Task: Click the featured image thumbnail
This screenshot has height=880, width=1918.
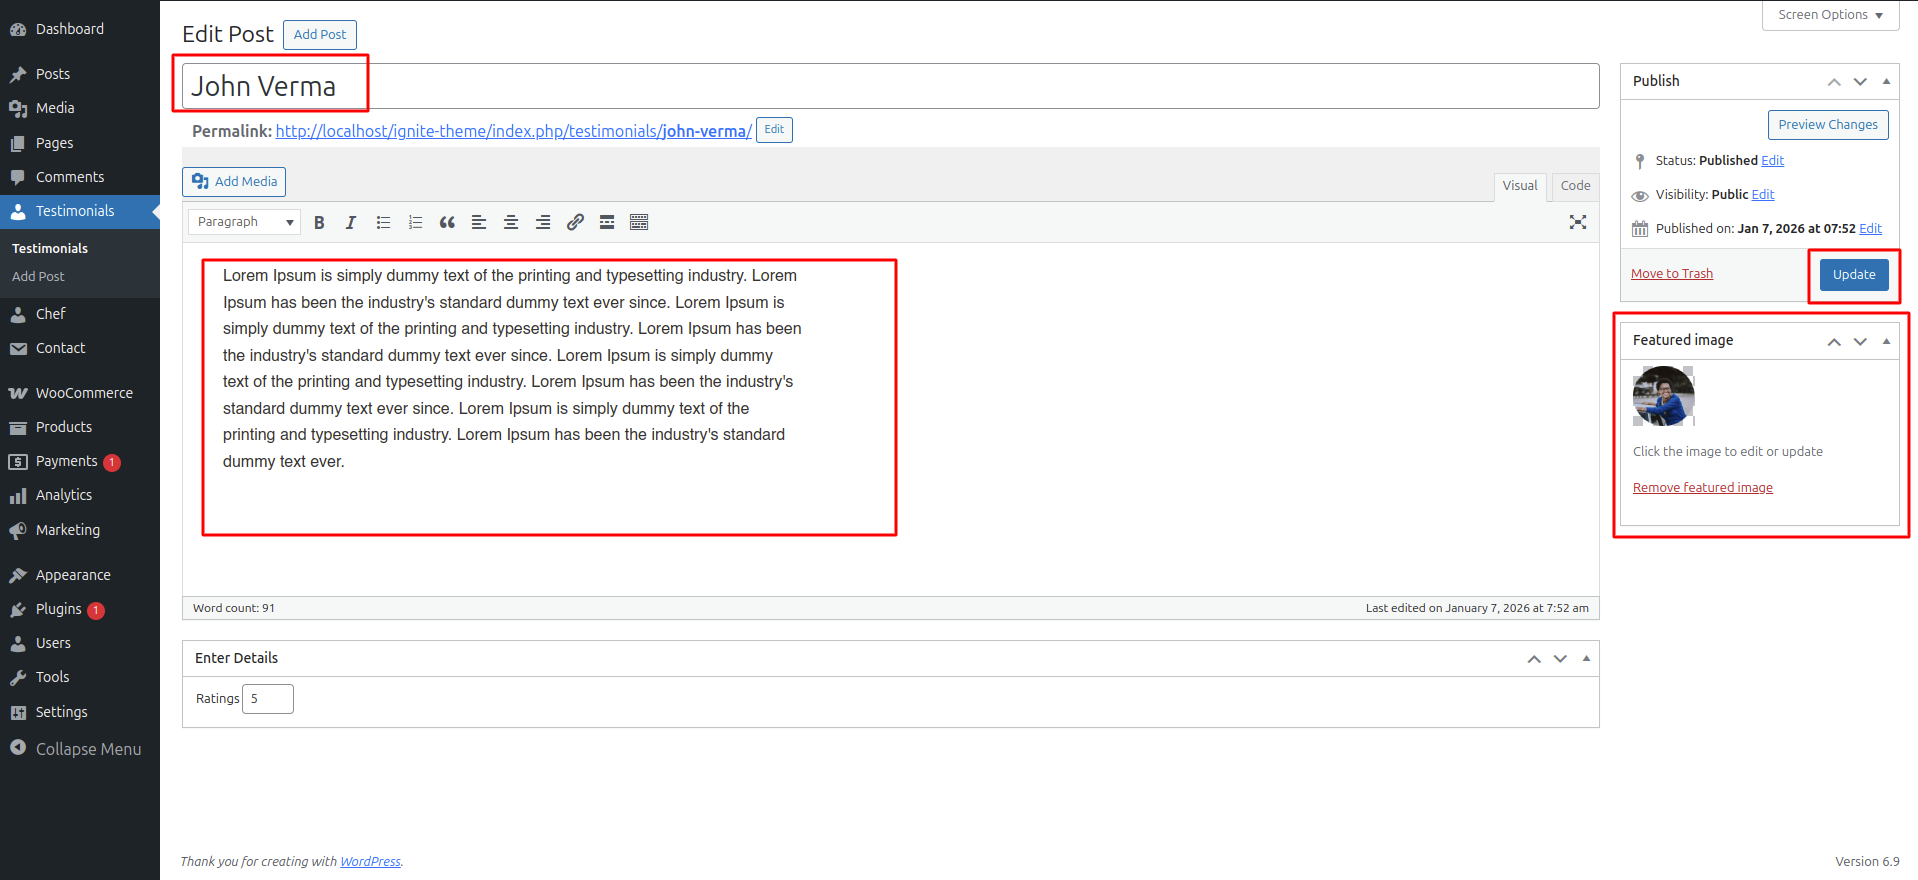Action: [x=1663, y=396]
